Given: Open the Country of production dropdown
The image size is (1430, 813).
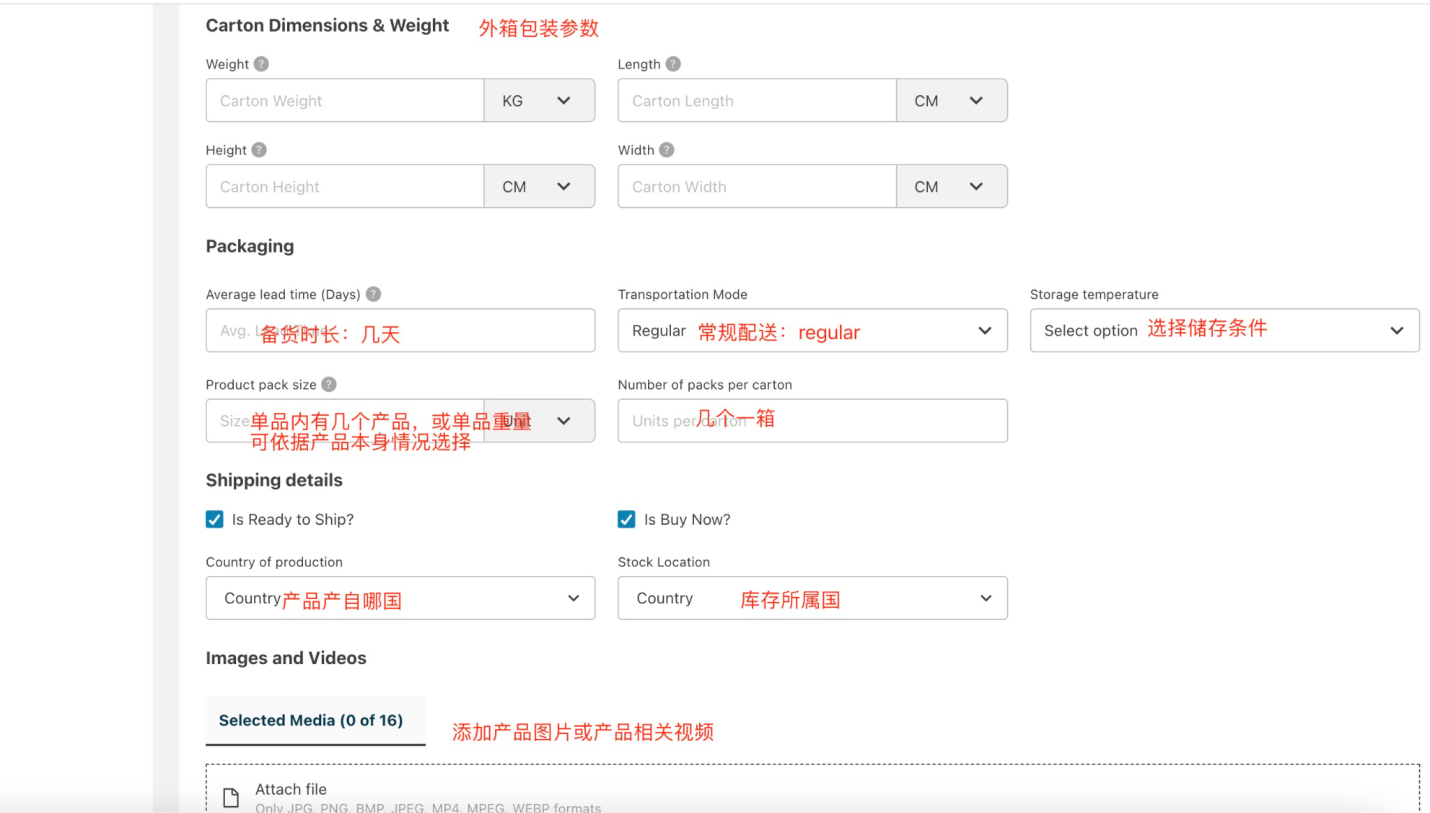Looking at the screenshot, I should [400, 598].
